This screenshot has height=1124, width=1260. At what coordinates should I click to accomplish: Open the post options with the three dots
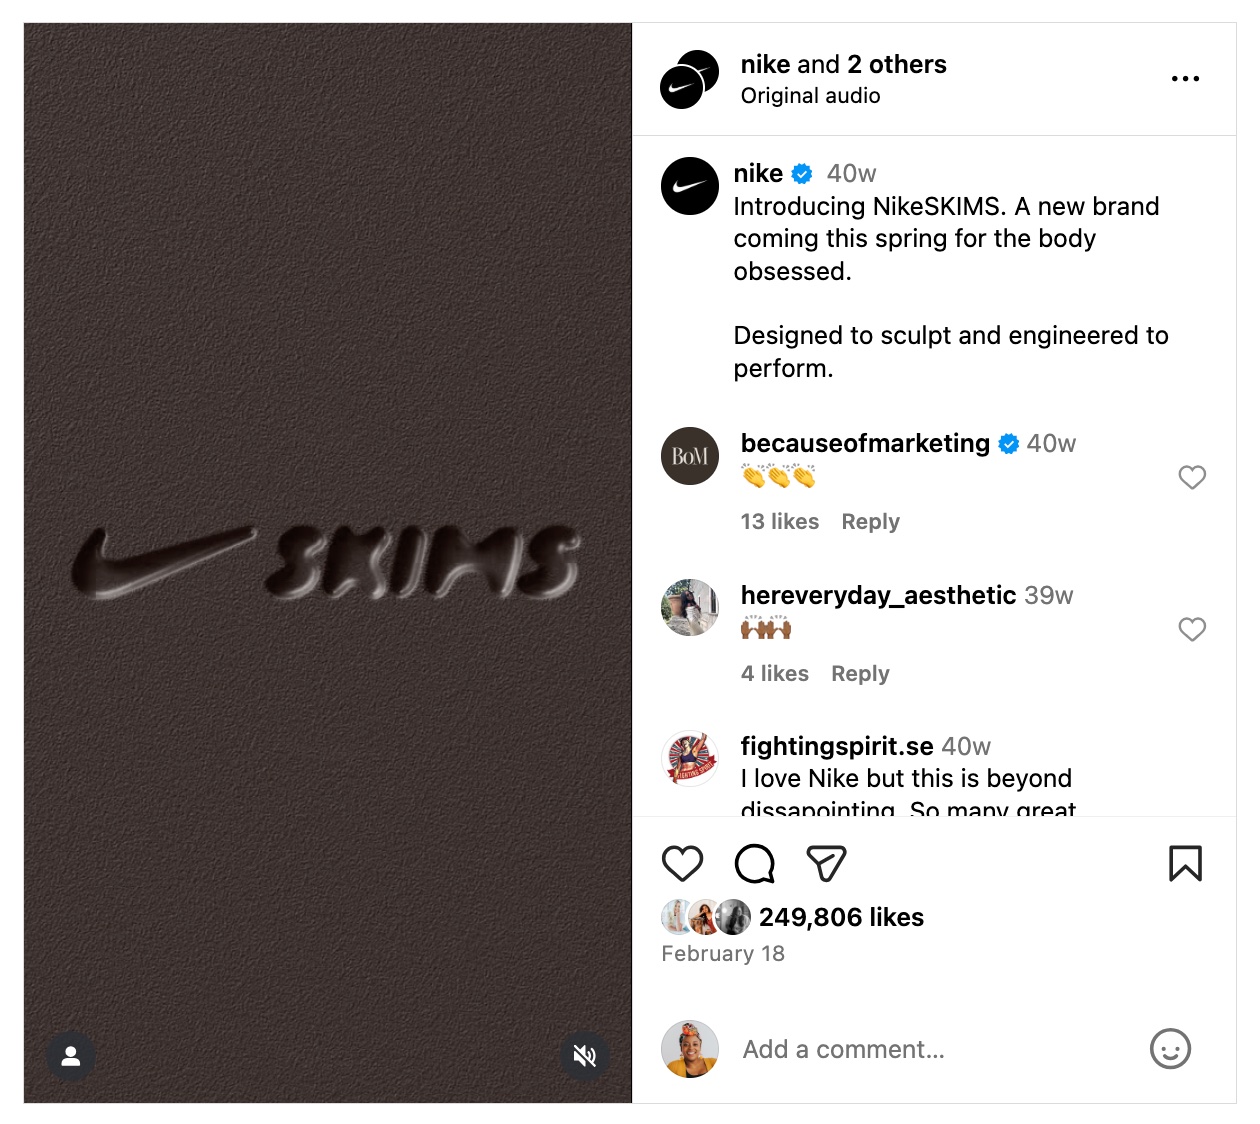1185,78
